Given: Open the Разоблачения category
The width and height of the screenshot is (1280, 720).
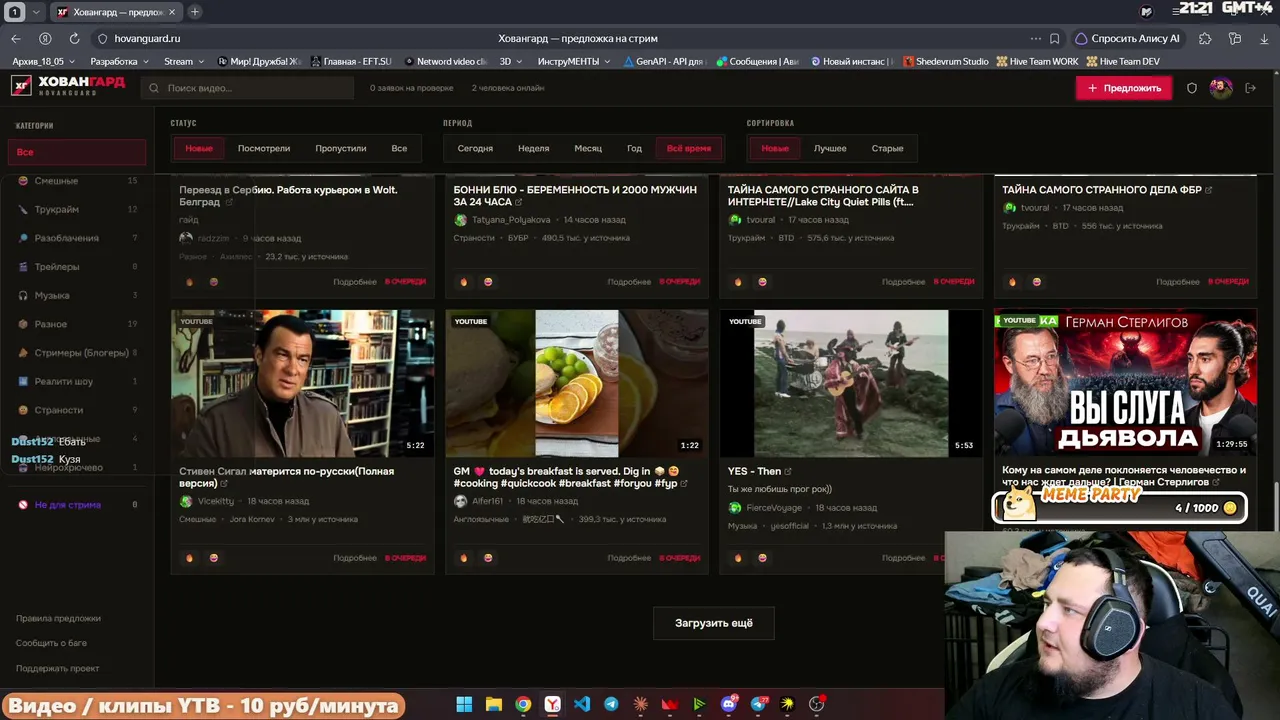Looking at the screenshot, I should [x=77, y=238].
